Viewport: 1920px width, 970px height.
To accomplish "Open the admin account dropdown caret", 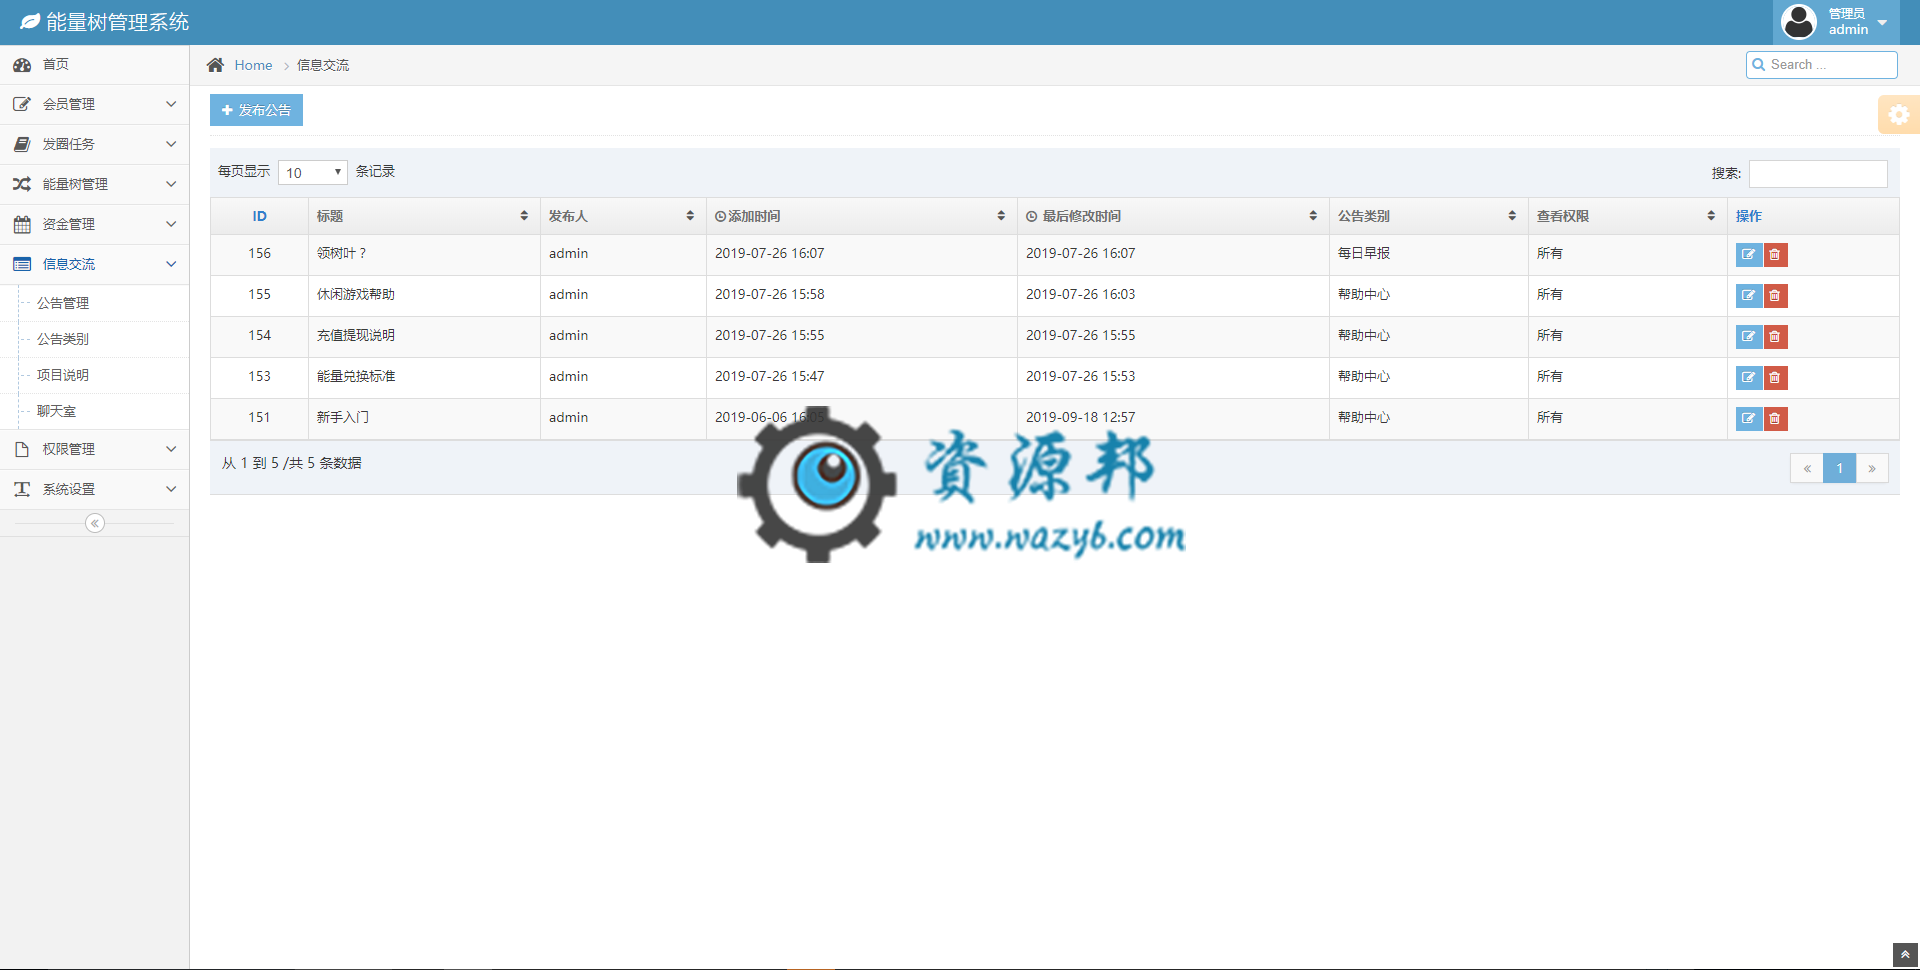I will [1882, 22].
